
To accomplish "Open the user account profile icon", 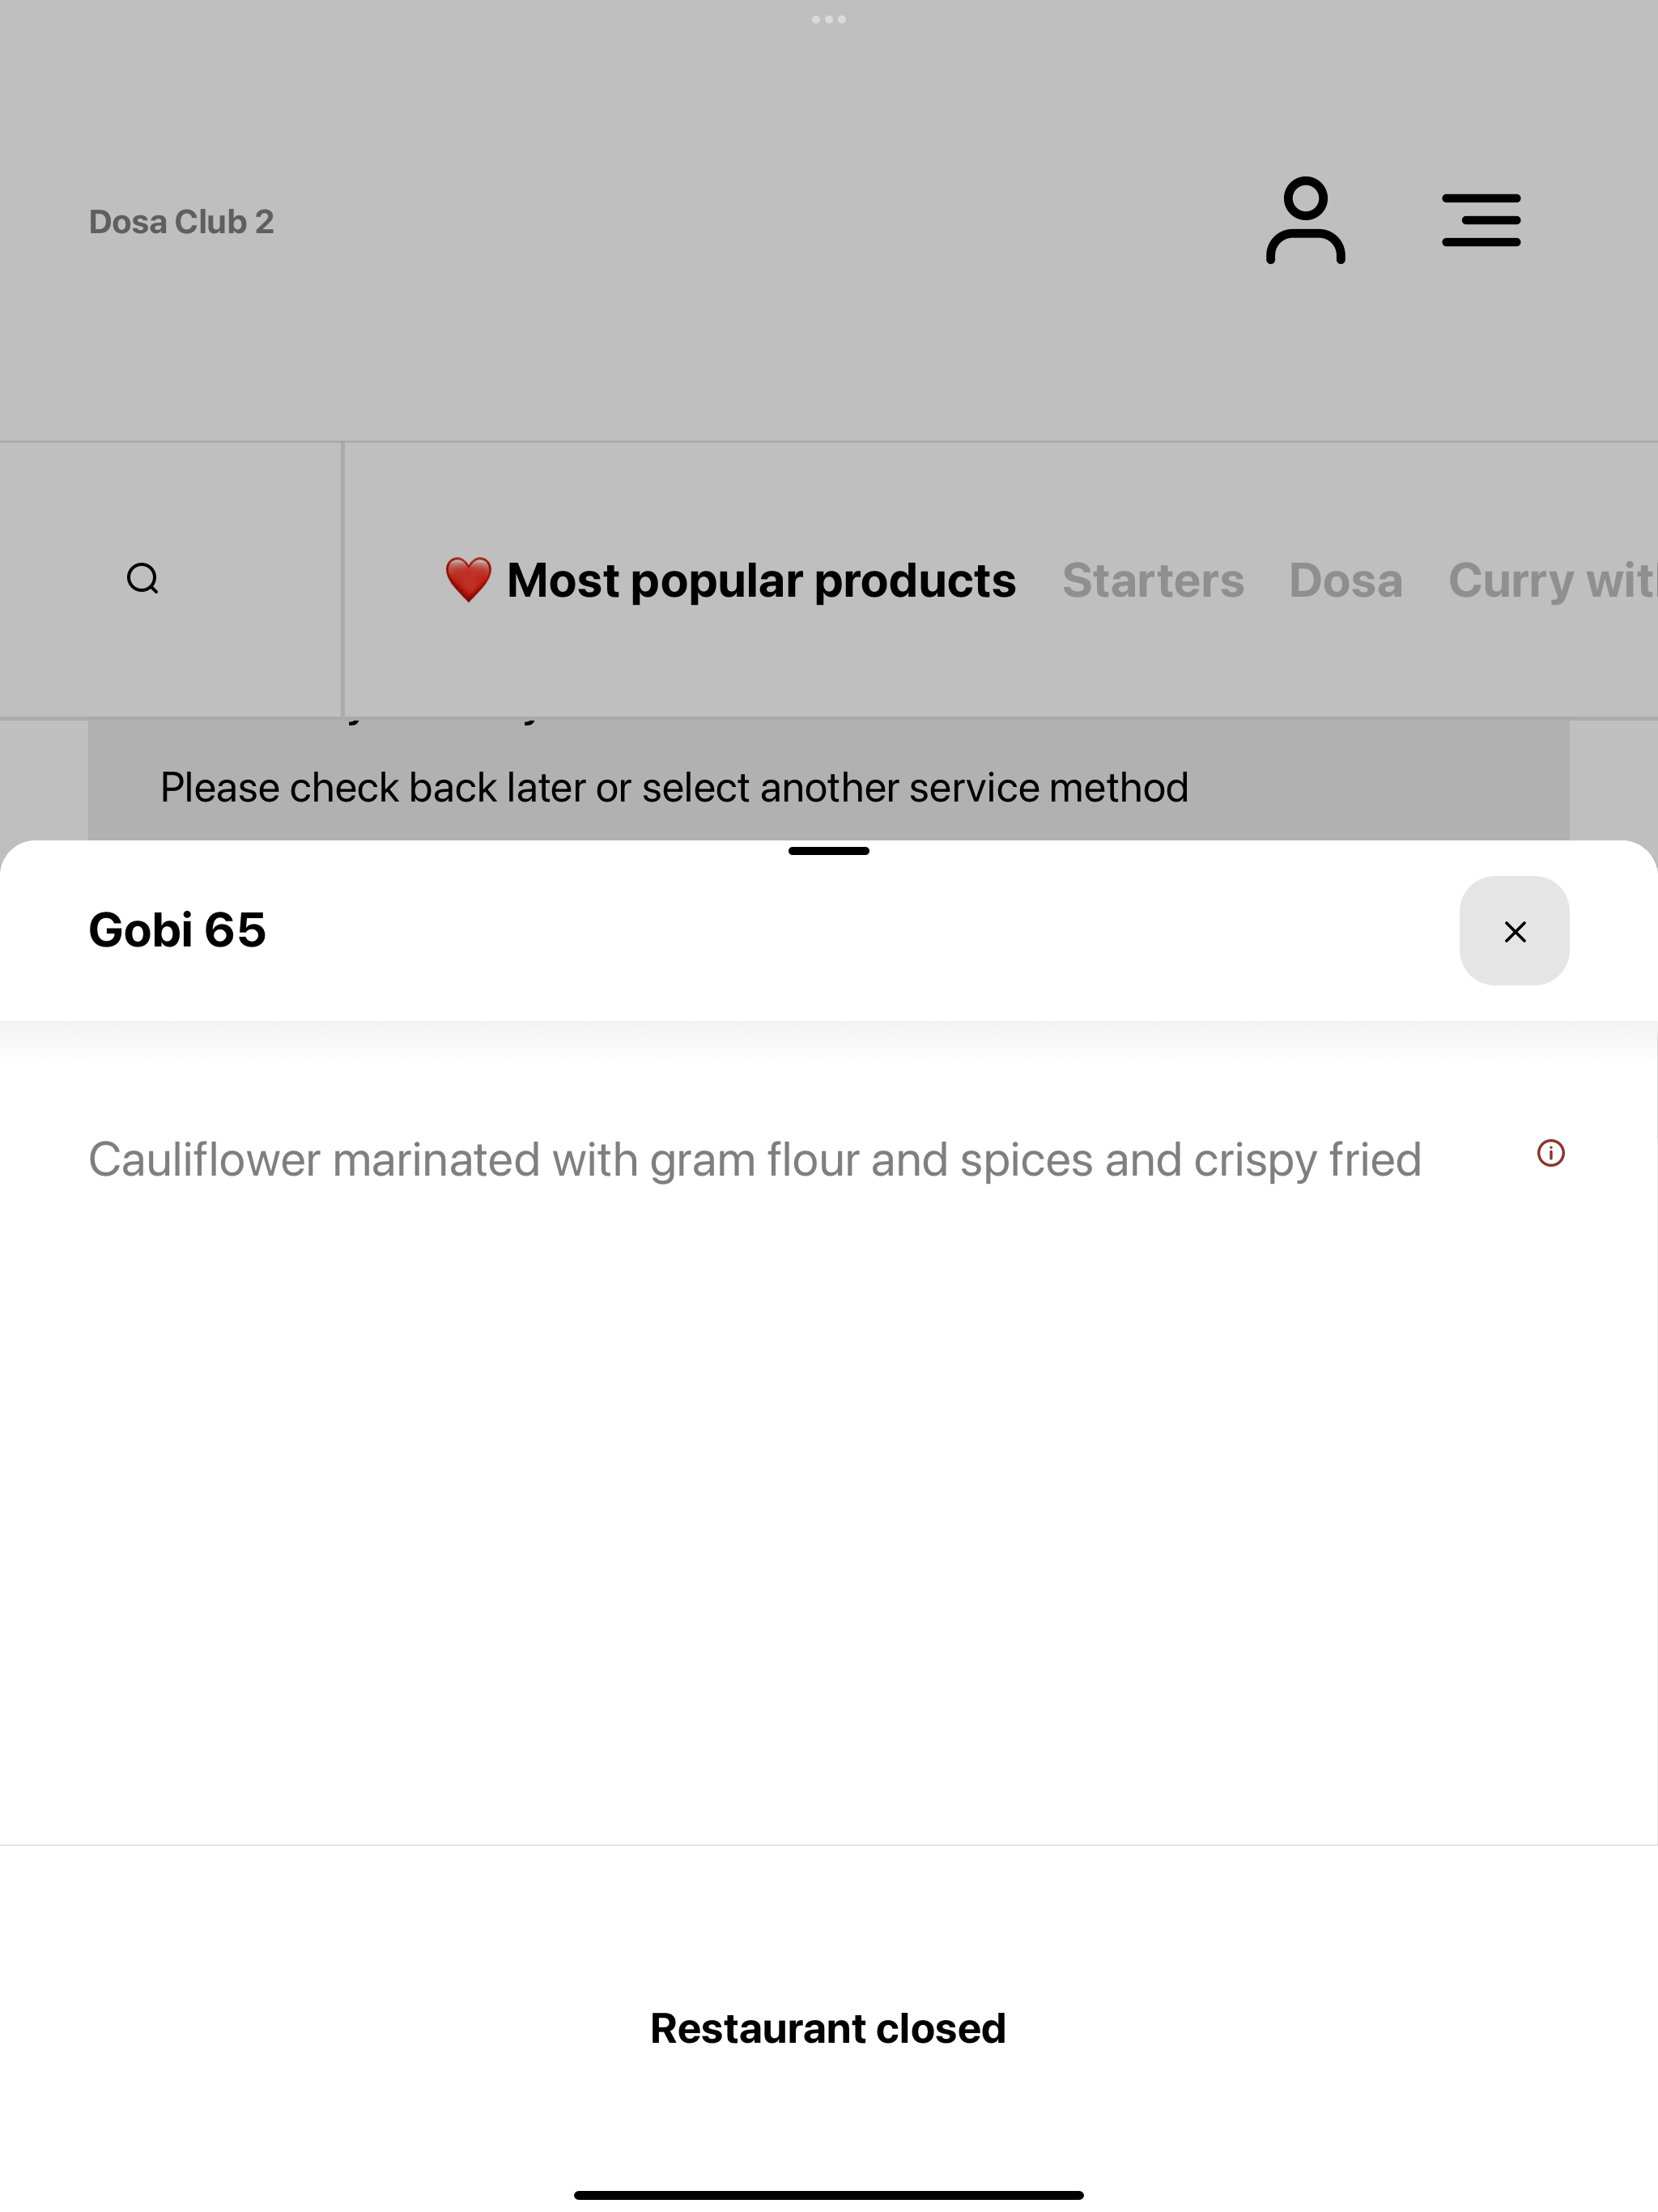I will (x=1305, y=221).
